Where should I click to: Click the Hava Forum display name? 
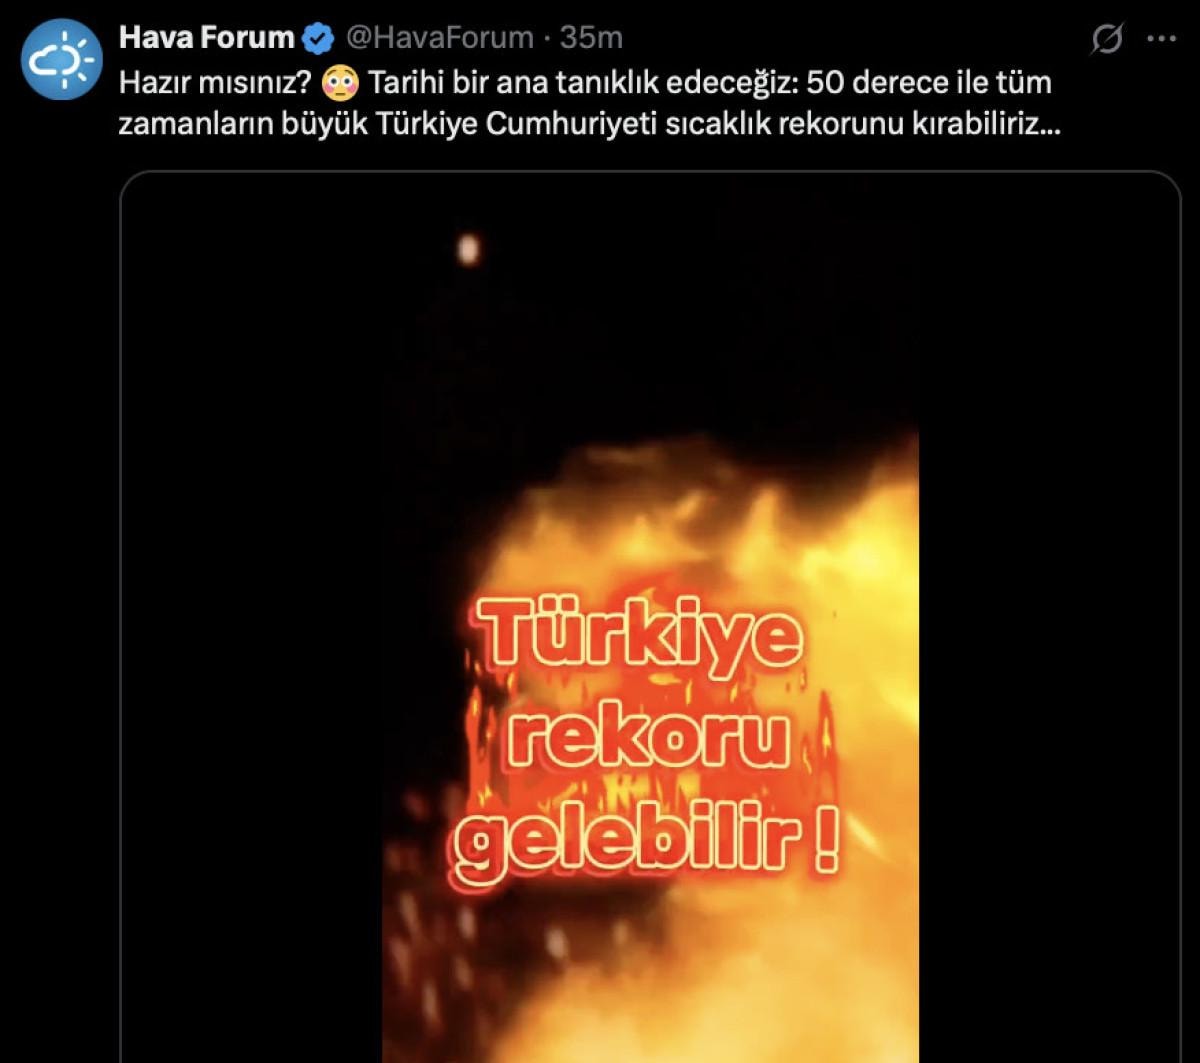207,38
